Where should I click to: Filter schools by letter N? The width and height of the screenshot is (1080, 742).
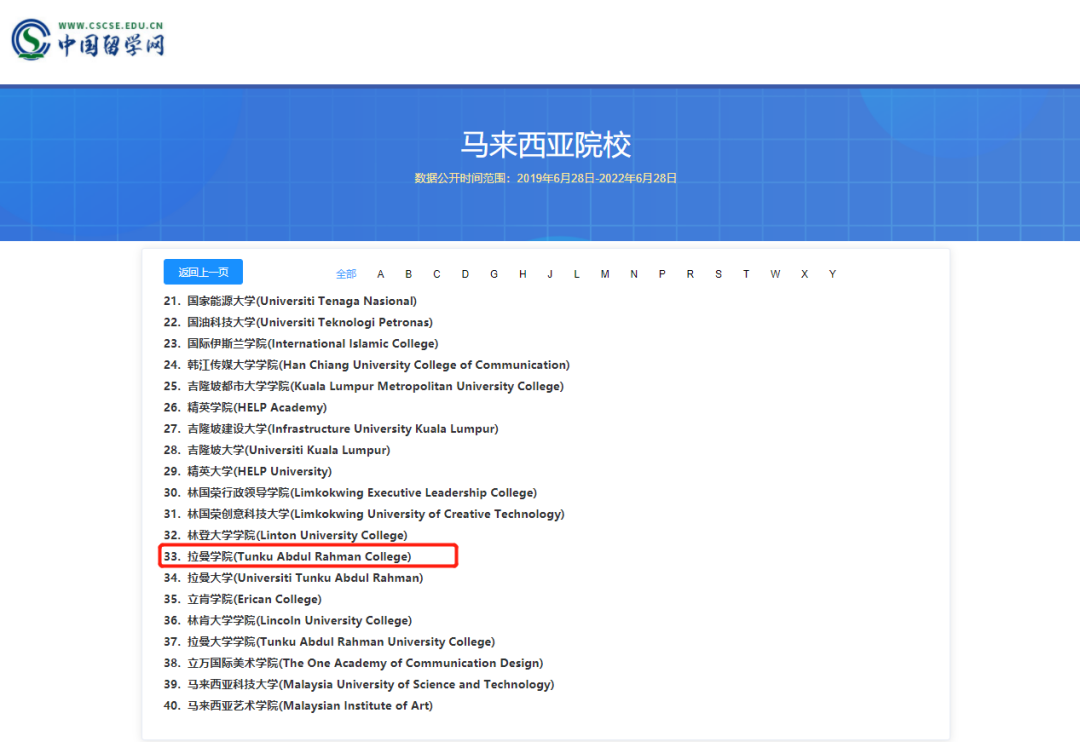634,274
